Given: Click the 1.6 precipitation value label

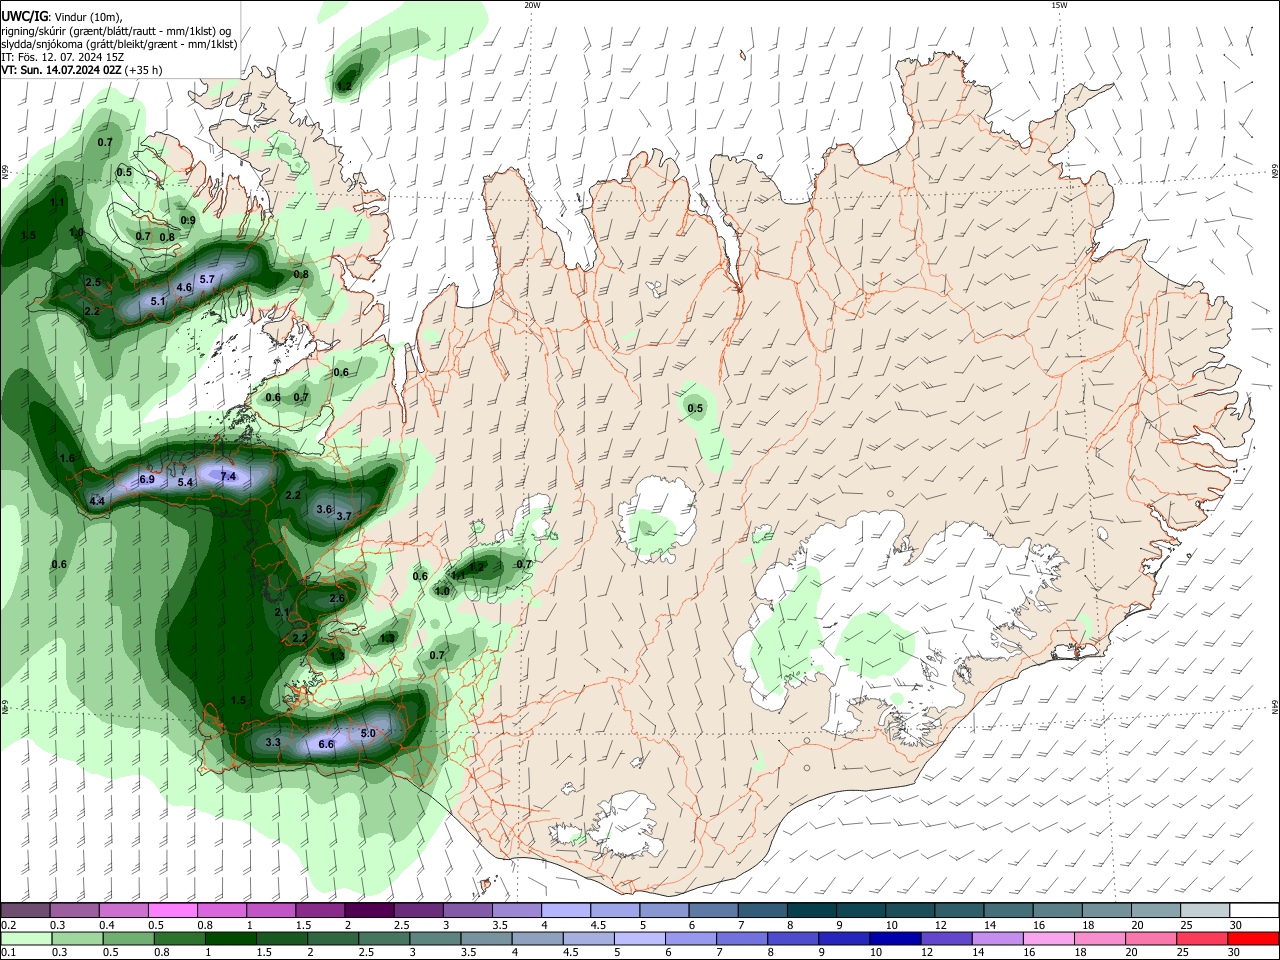Looking at the screenshot, I should (68, 459).
